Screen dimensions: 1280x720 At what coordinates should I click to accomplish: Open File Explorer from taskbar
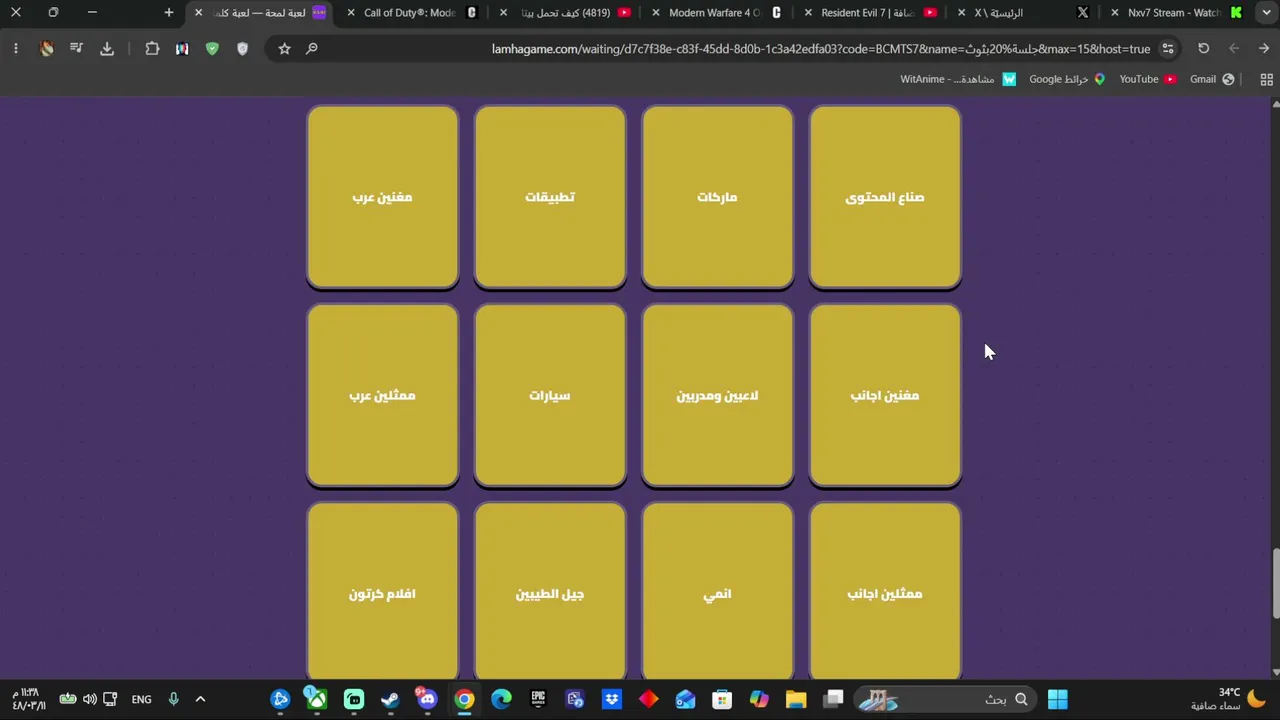796,699
